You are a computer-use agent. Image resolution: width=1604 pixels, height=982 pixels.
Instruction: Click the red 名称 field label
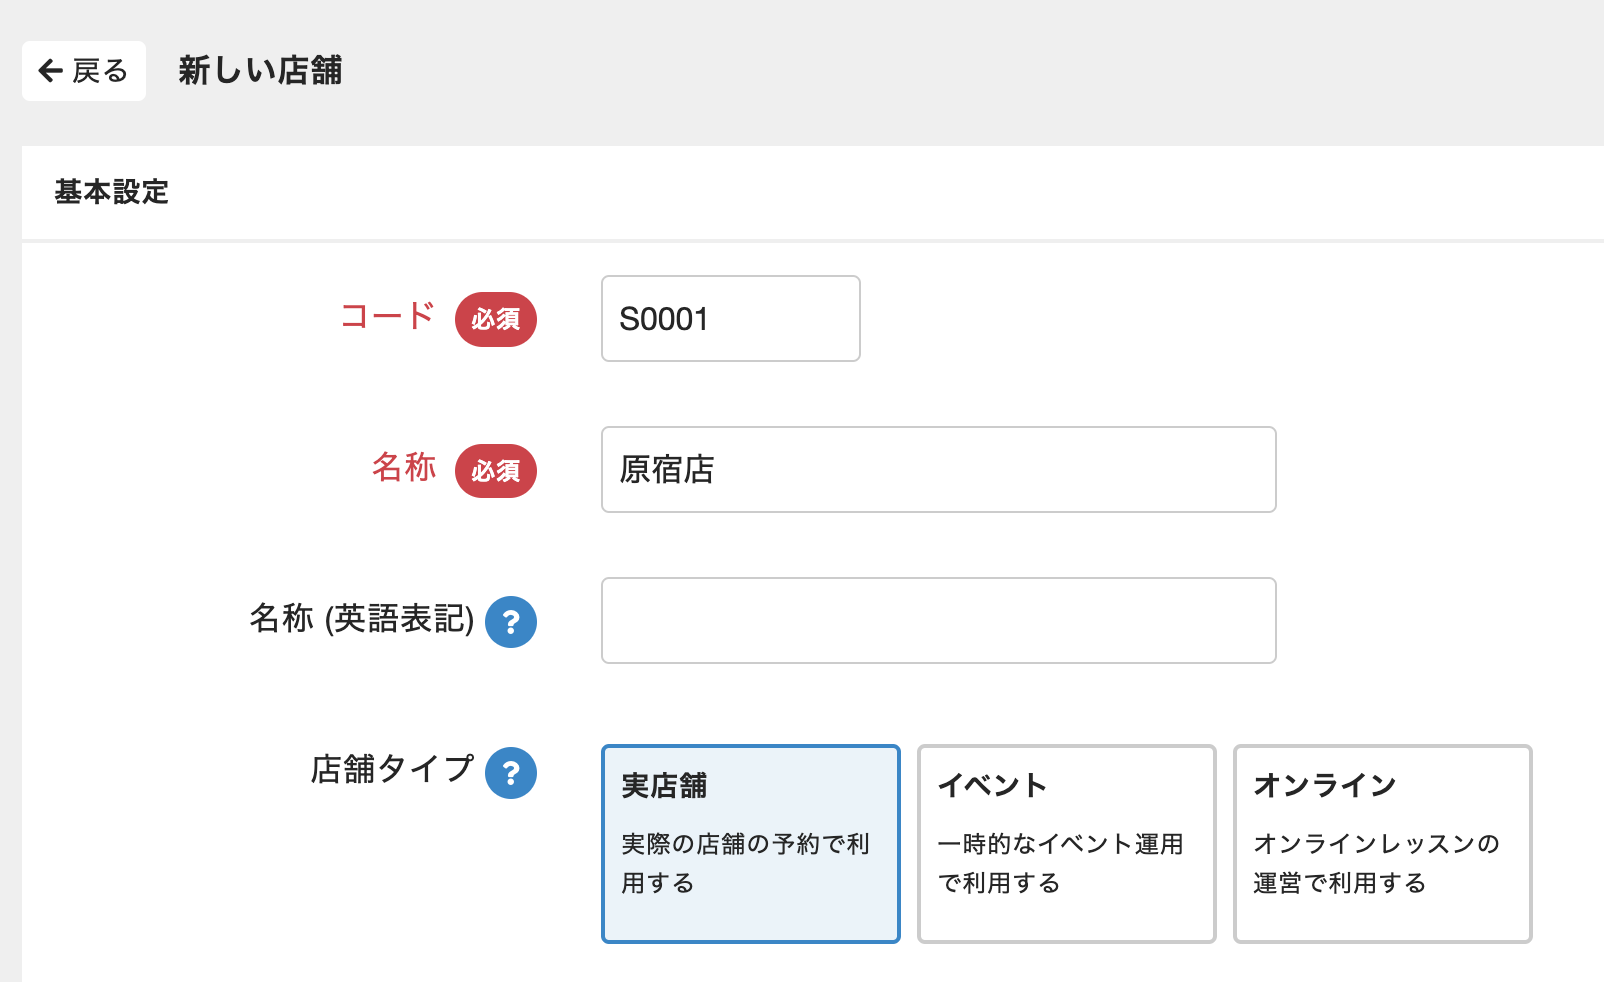(x=404, y=467)
